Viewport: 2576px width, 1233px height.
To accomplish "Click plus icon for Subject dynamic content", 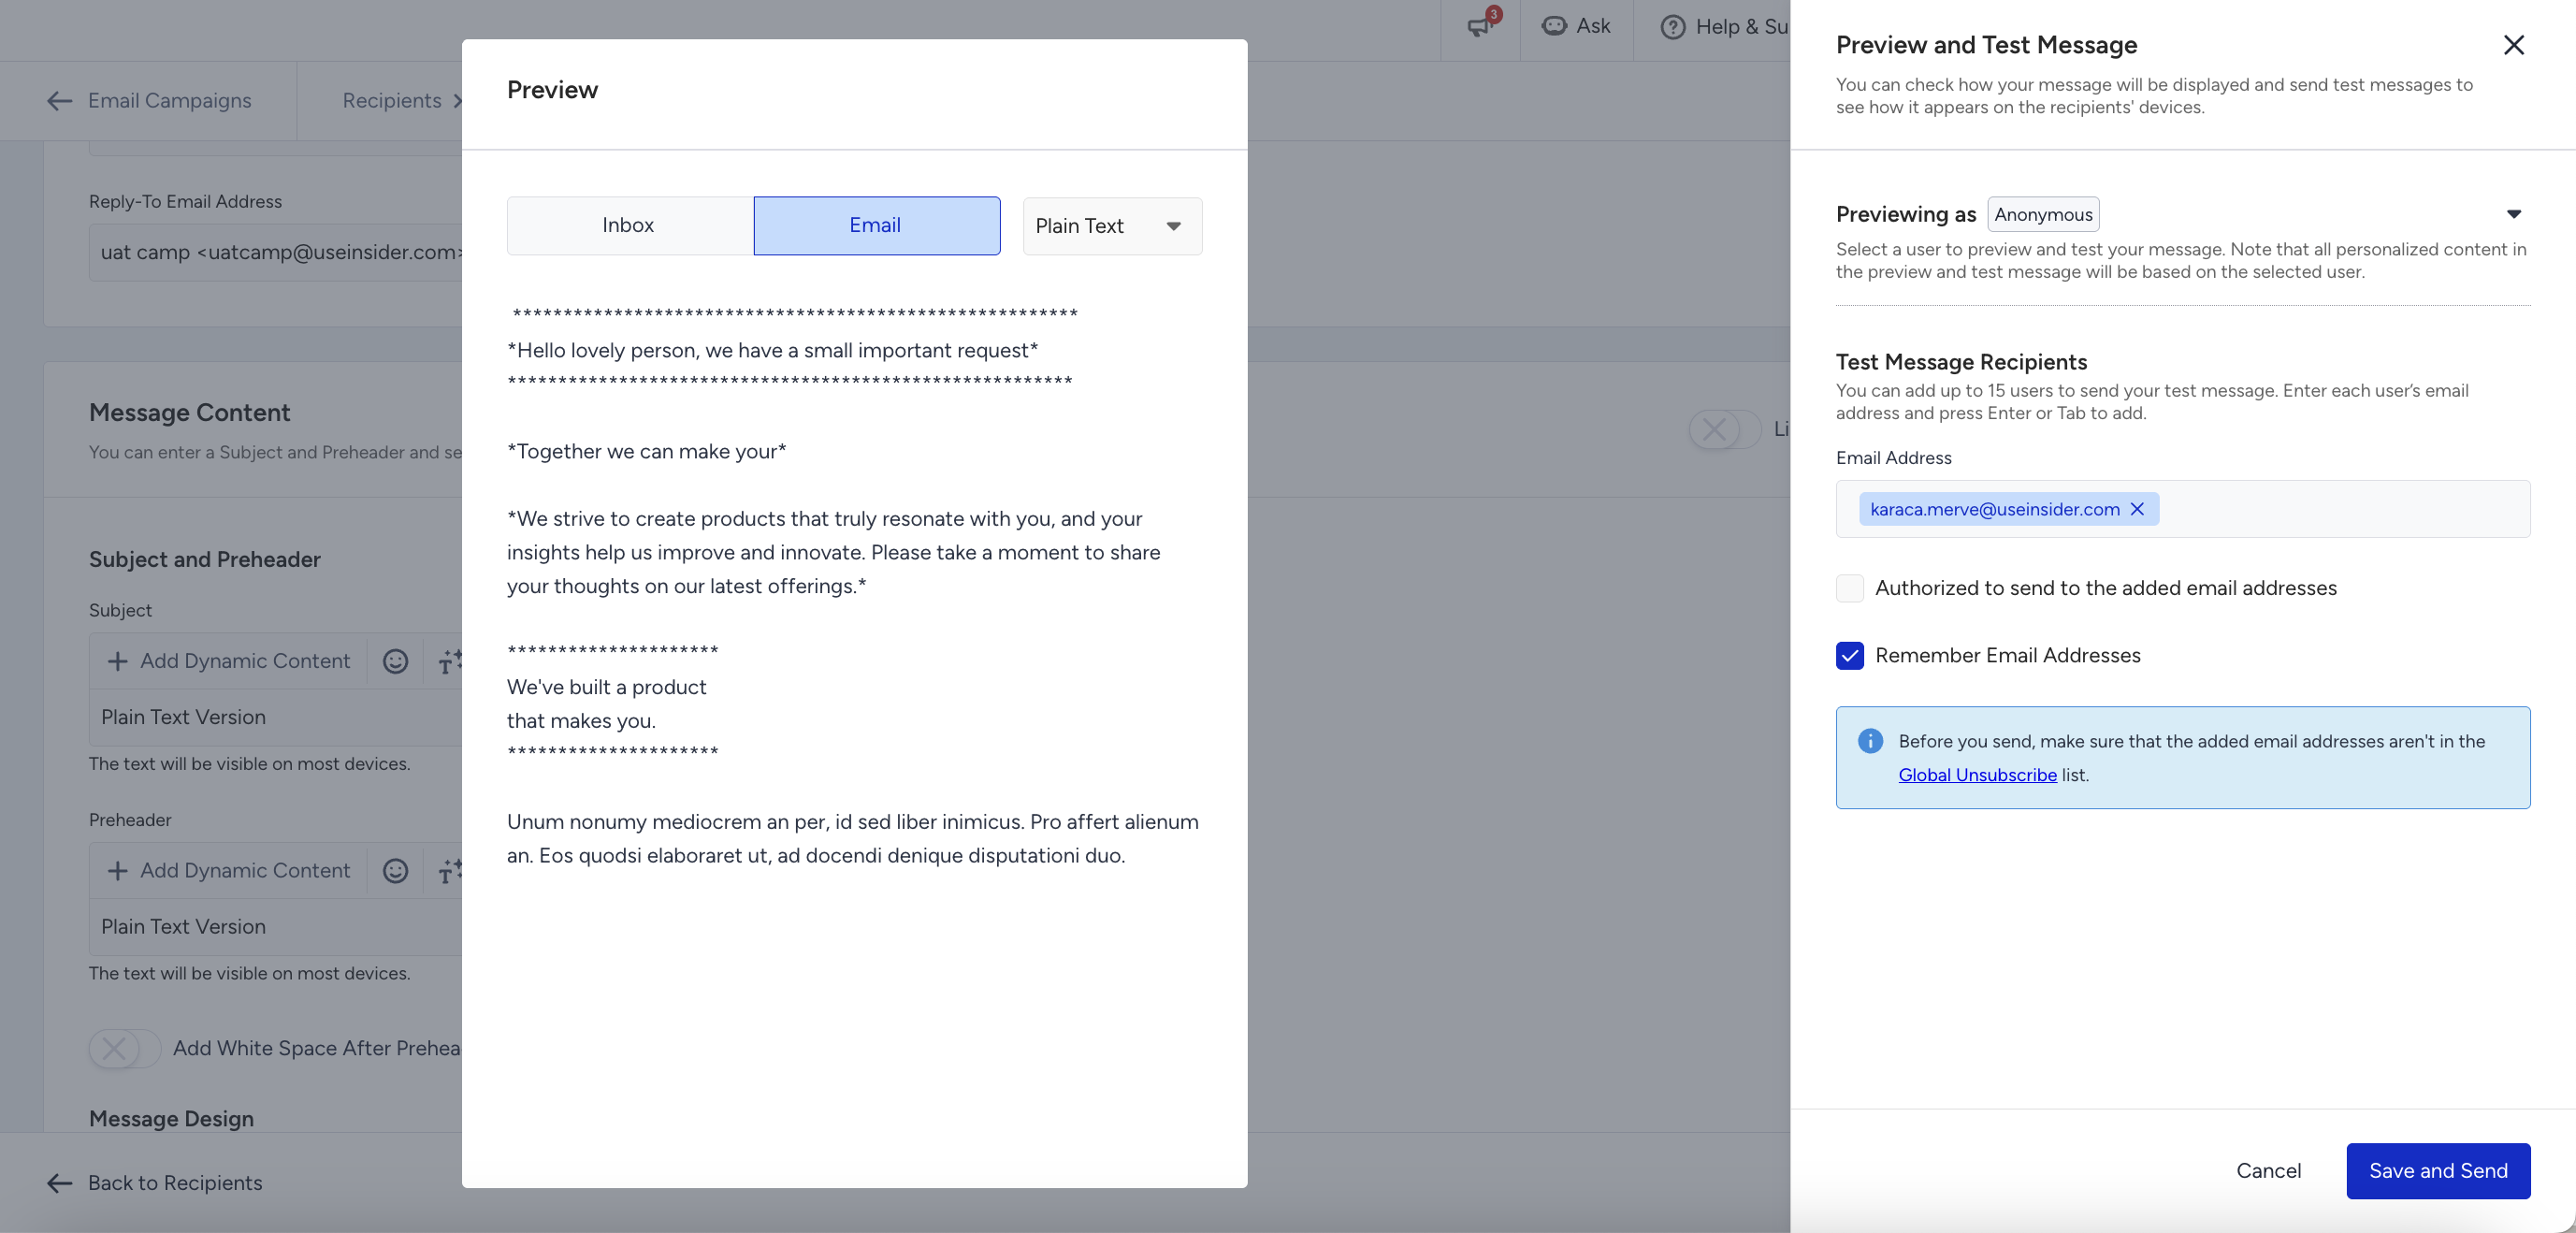I will (x=117, y=661).
